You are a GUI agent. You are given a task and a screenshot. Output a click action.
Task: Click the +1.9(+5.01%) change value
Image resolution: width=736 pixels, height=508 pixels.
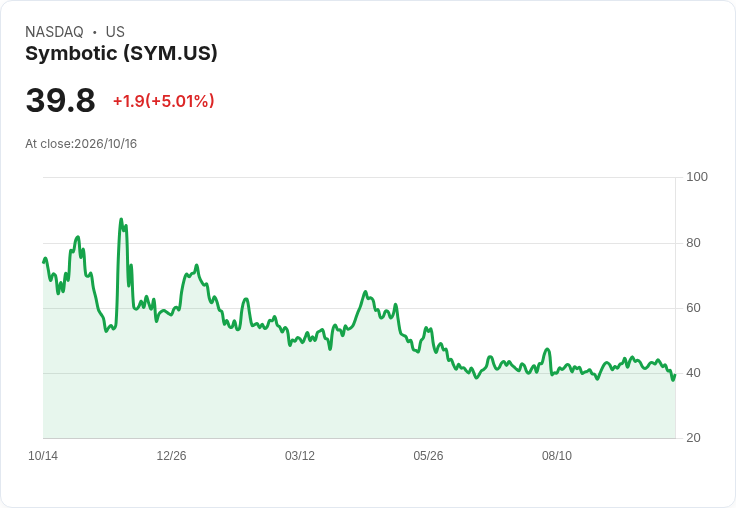click(x=163, y=101)
